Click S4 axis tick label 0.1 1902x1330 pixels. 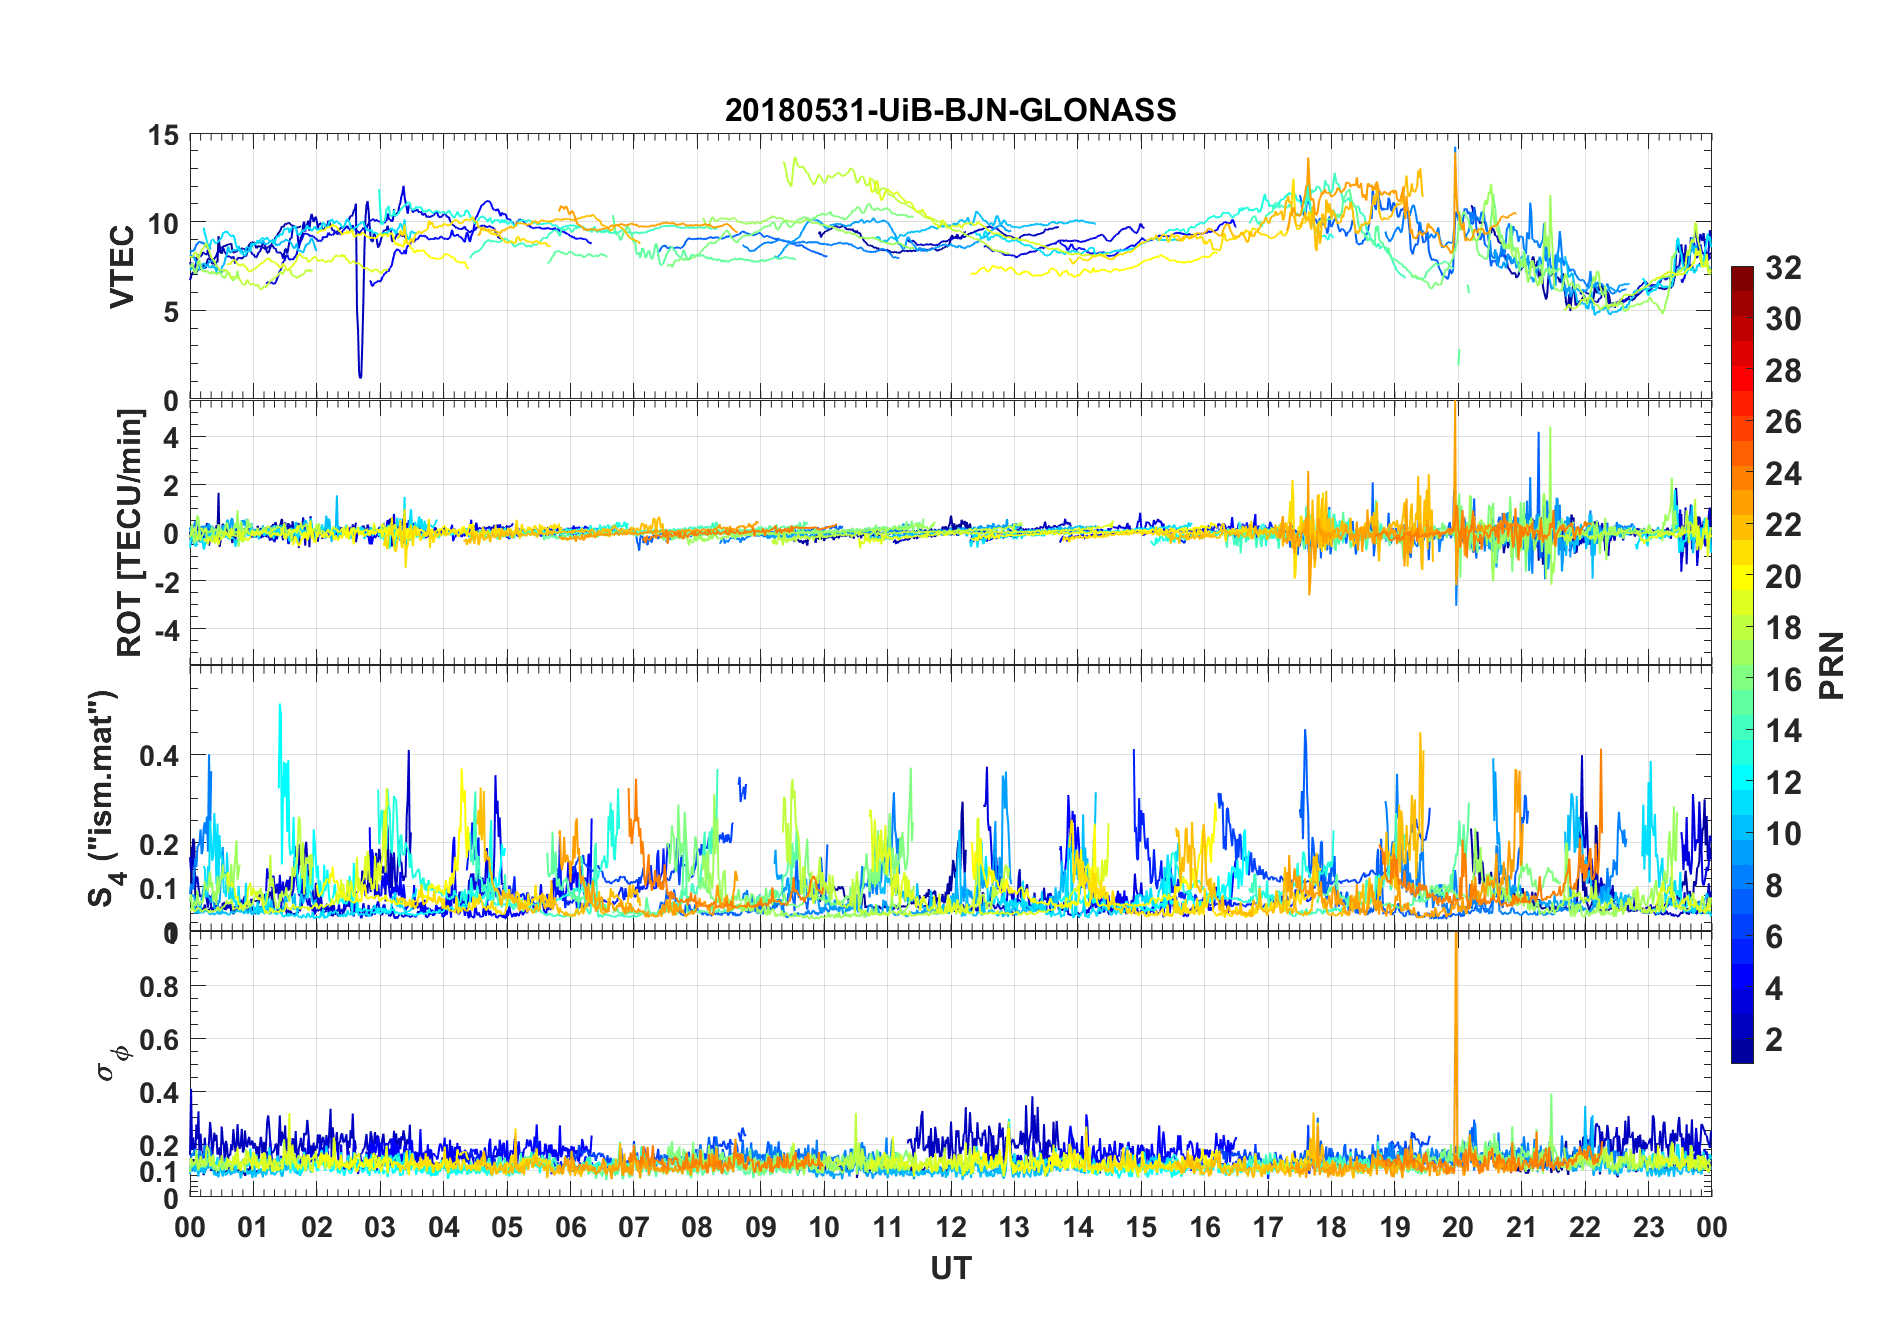point(160,889)
